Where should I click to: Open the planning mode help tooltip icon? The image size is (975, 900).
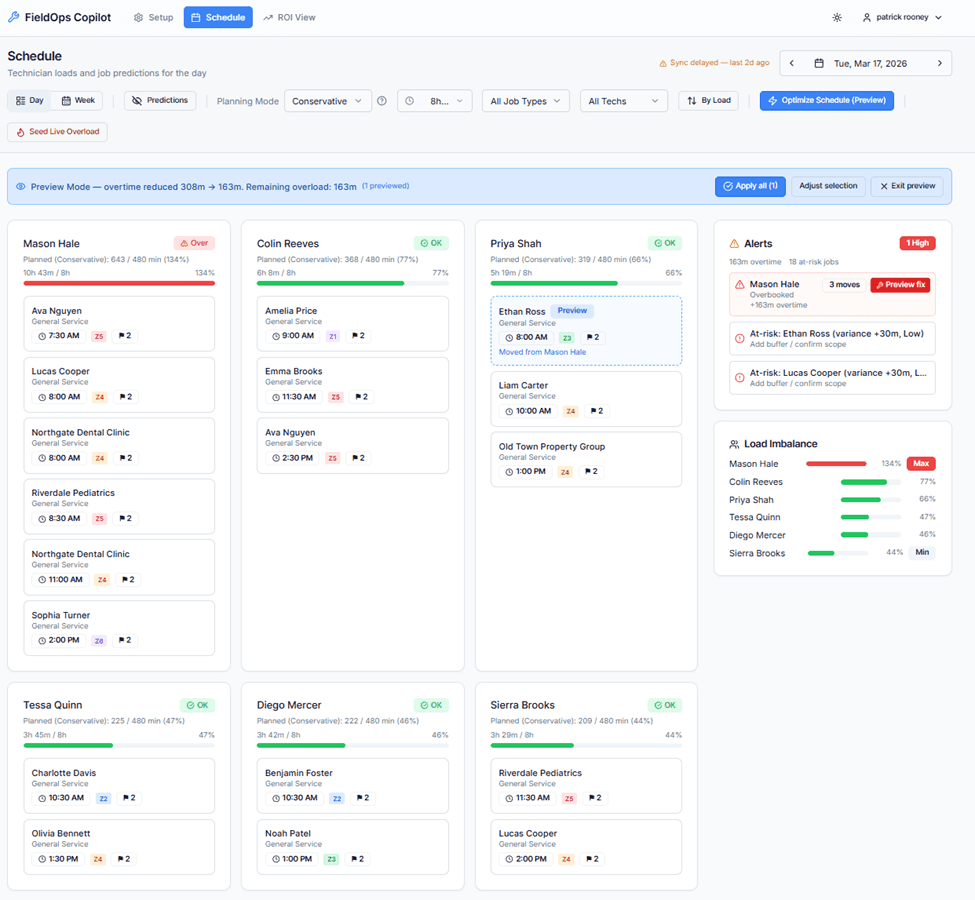point(381,101)
